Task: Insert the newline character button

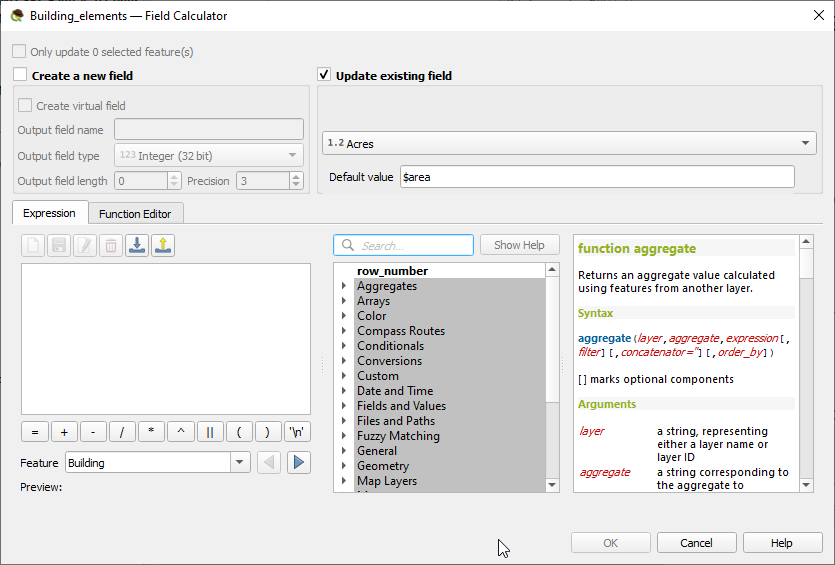Action: click(297, 432)
